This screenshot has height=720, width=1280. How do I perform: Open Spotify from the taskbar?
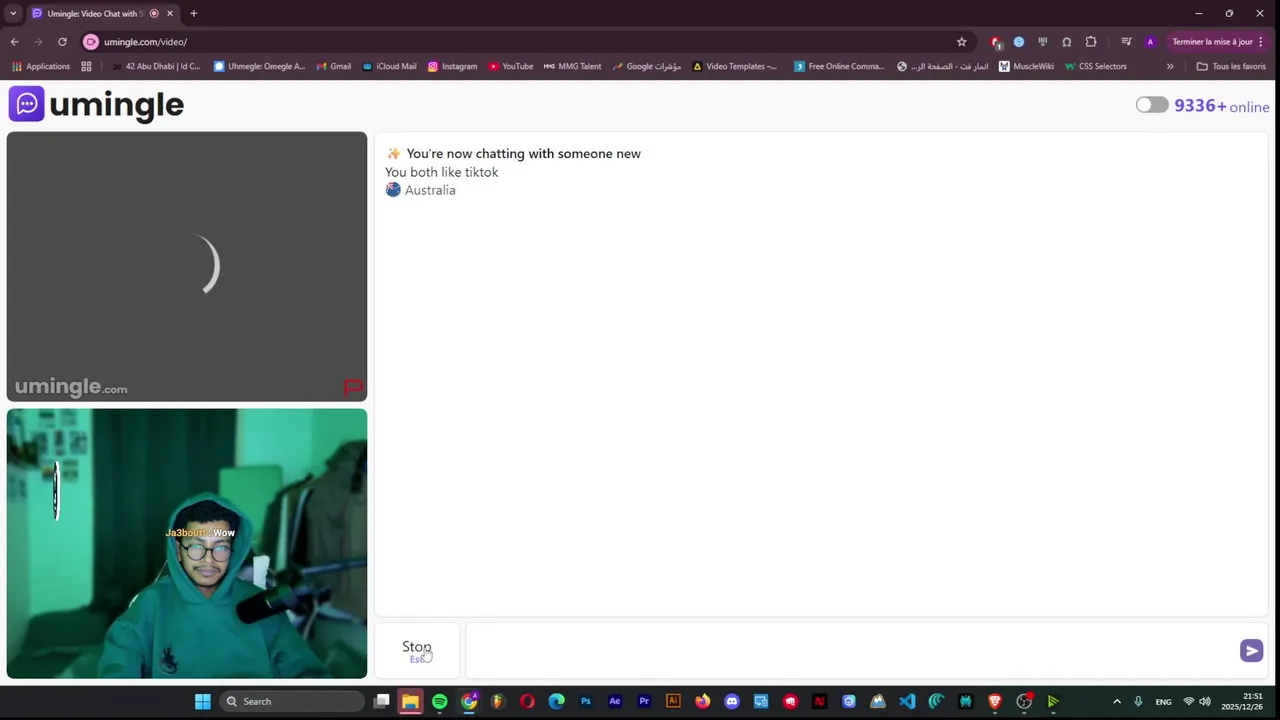(x=439, y=701)
